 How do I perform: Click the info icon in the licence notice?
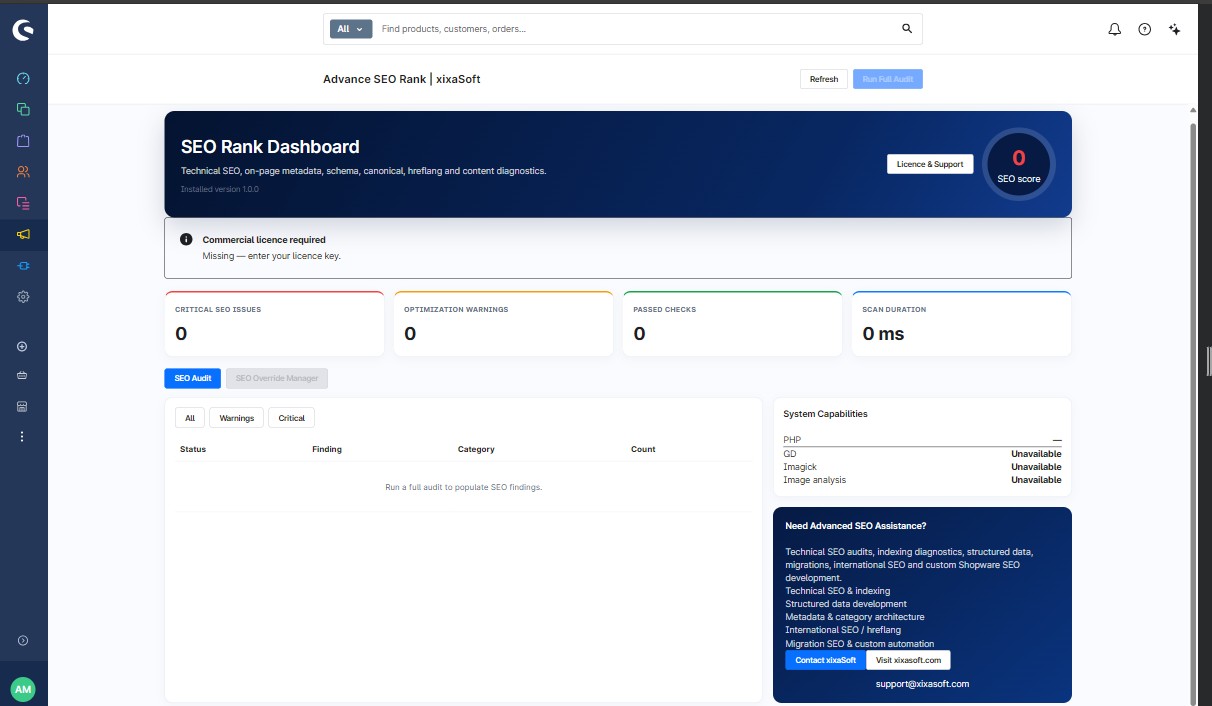(186, 239)
